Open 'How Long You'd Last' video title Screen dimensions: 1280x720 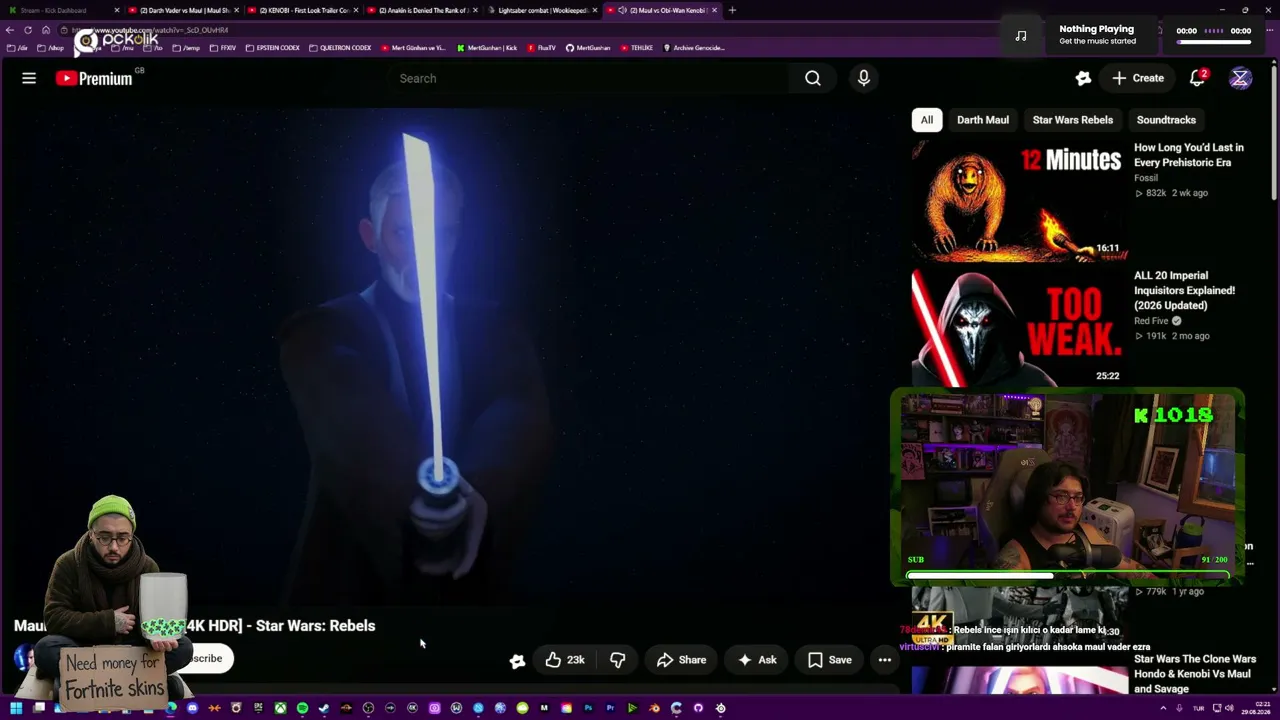(1189, 155)
